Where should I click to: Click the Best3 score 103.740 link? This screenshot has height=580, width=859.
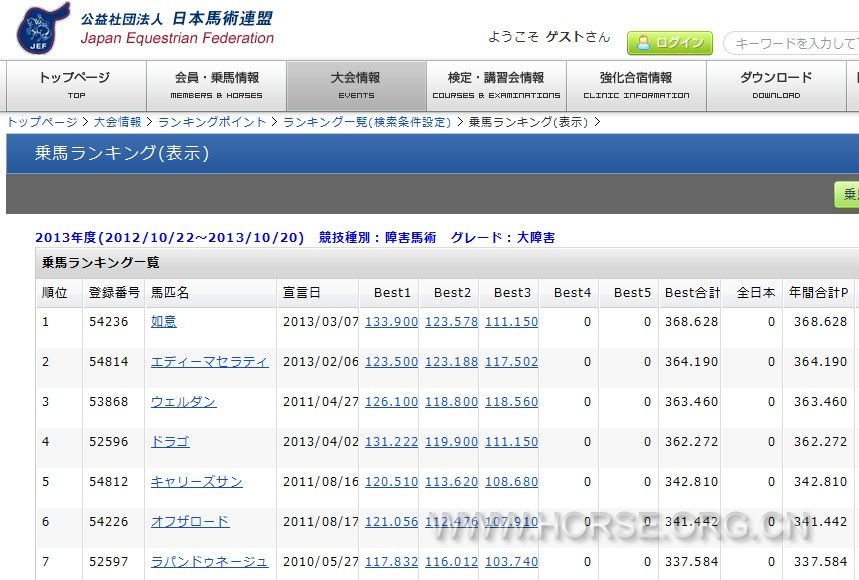[511, 562]
